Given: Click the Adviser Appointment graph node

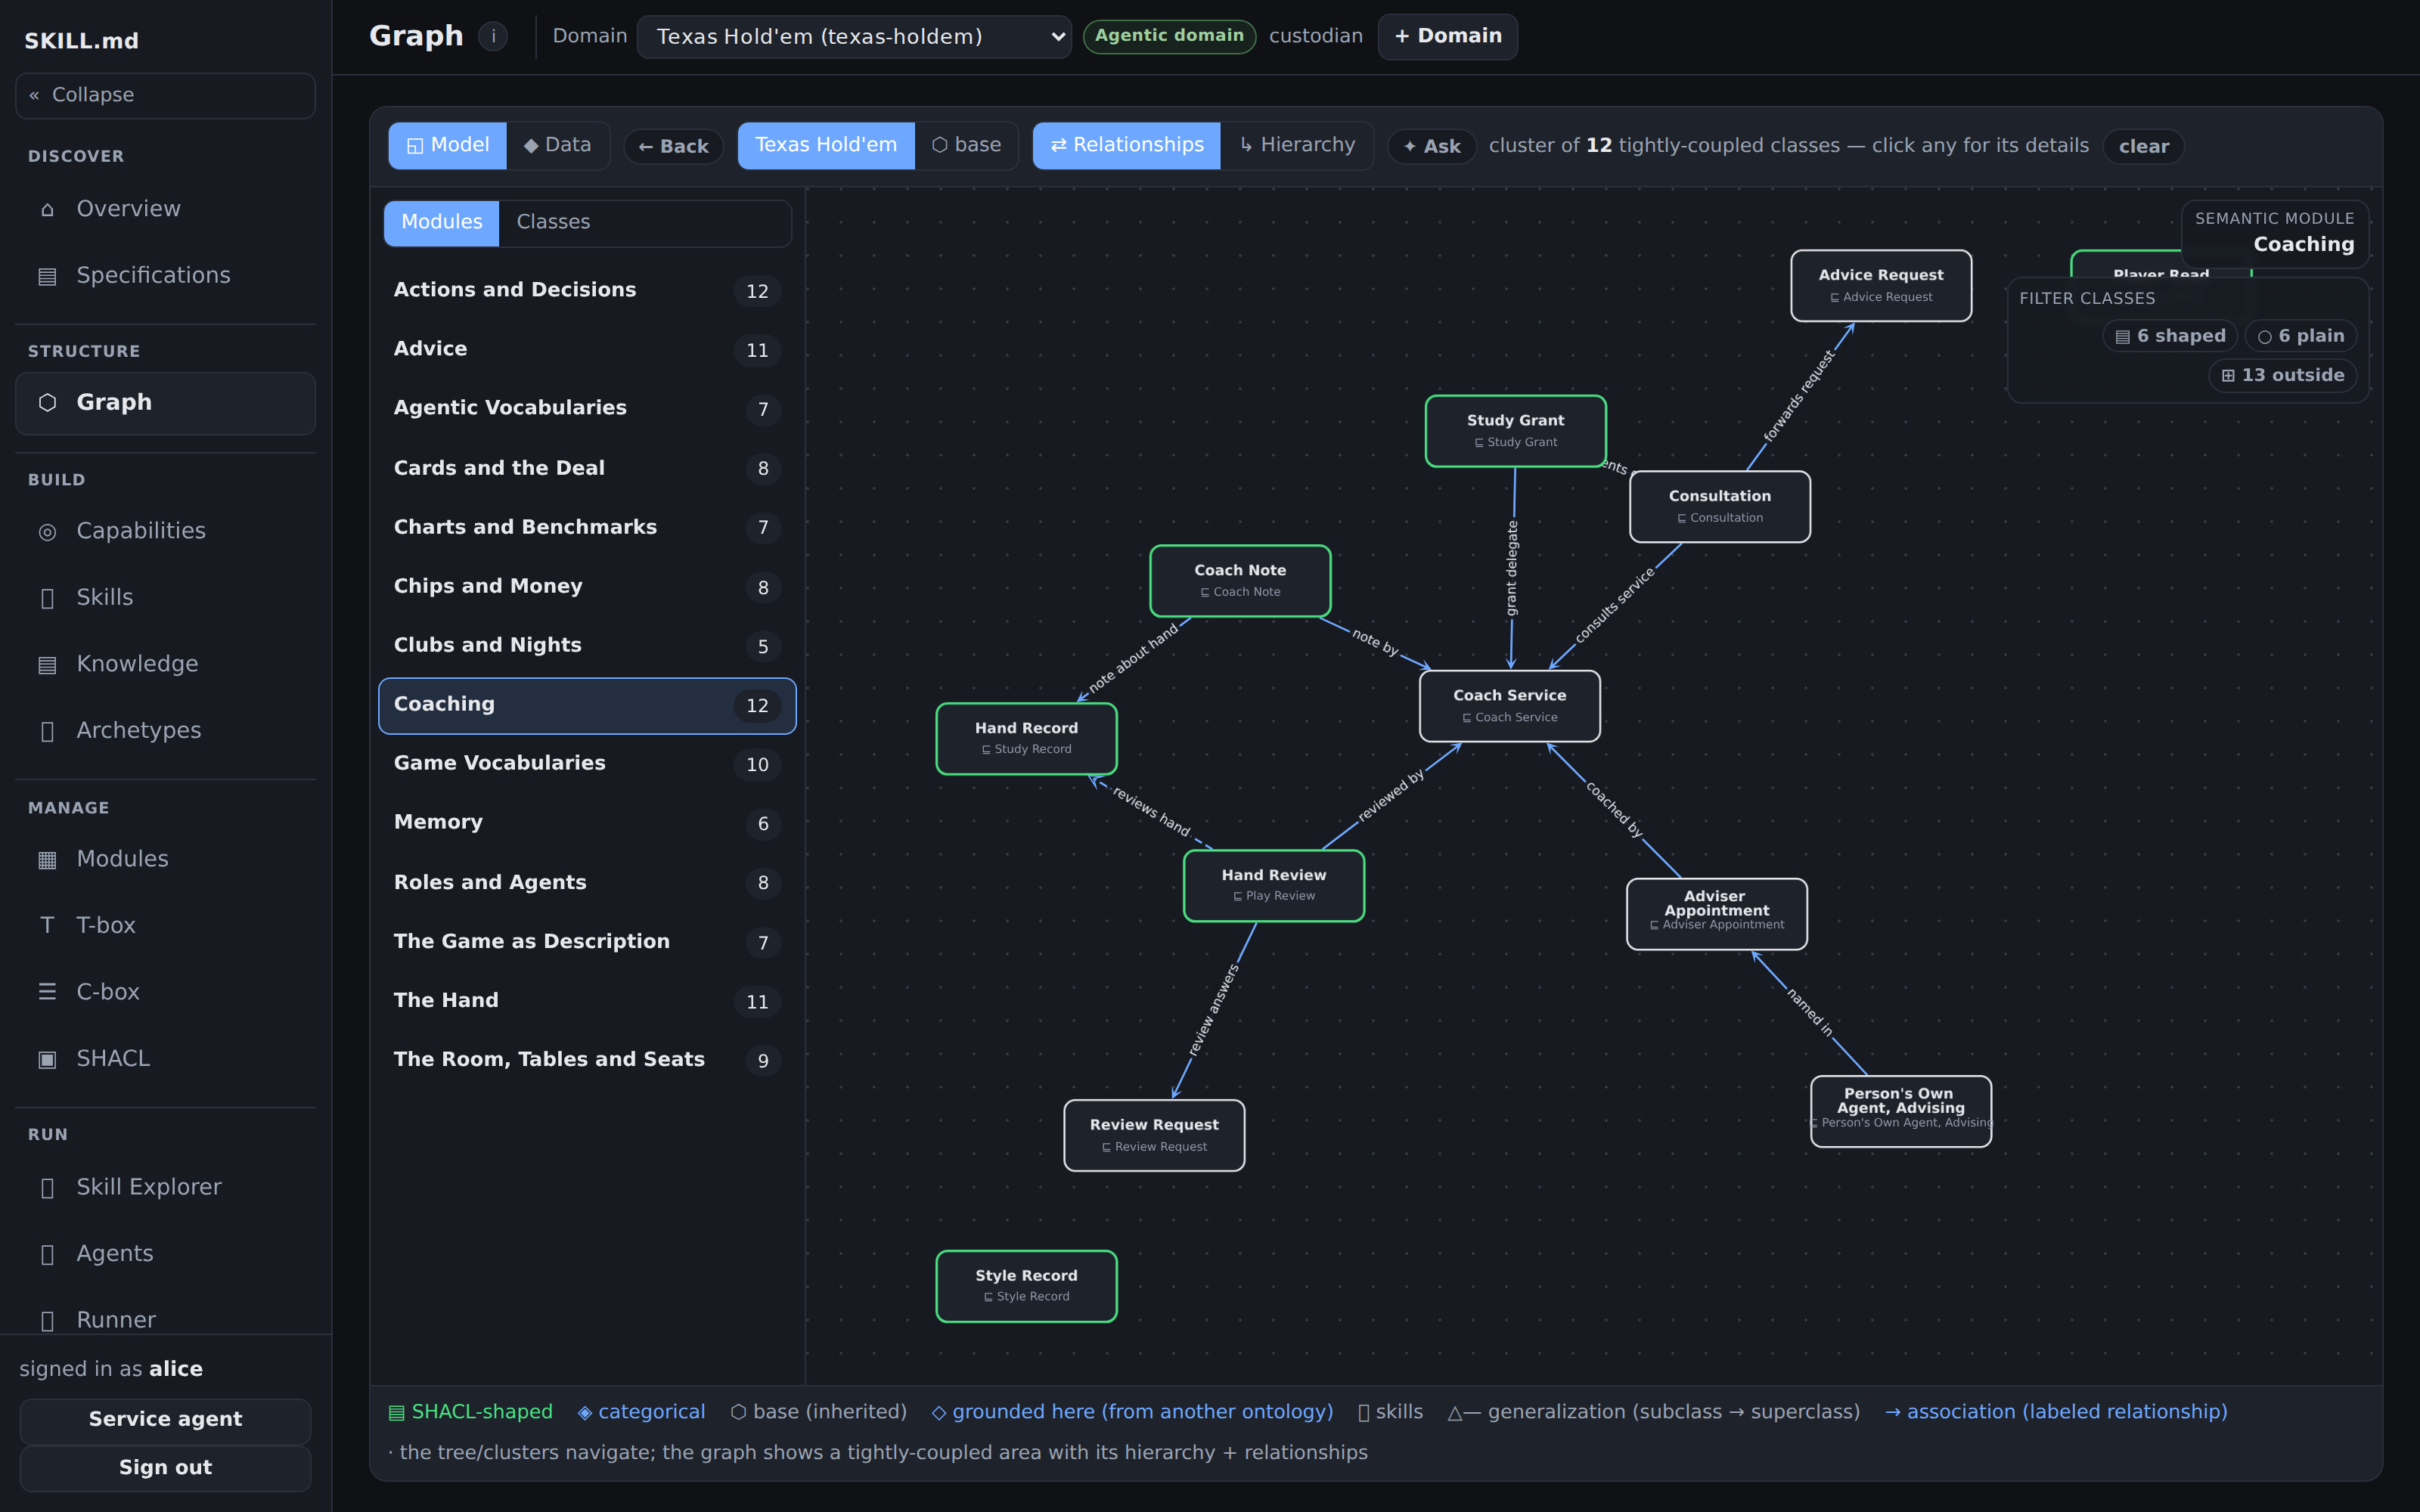Looking at the screenshot, I should tap(1716, 914).
